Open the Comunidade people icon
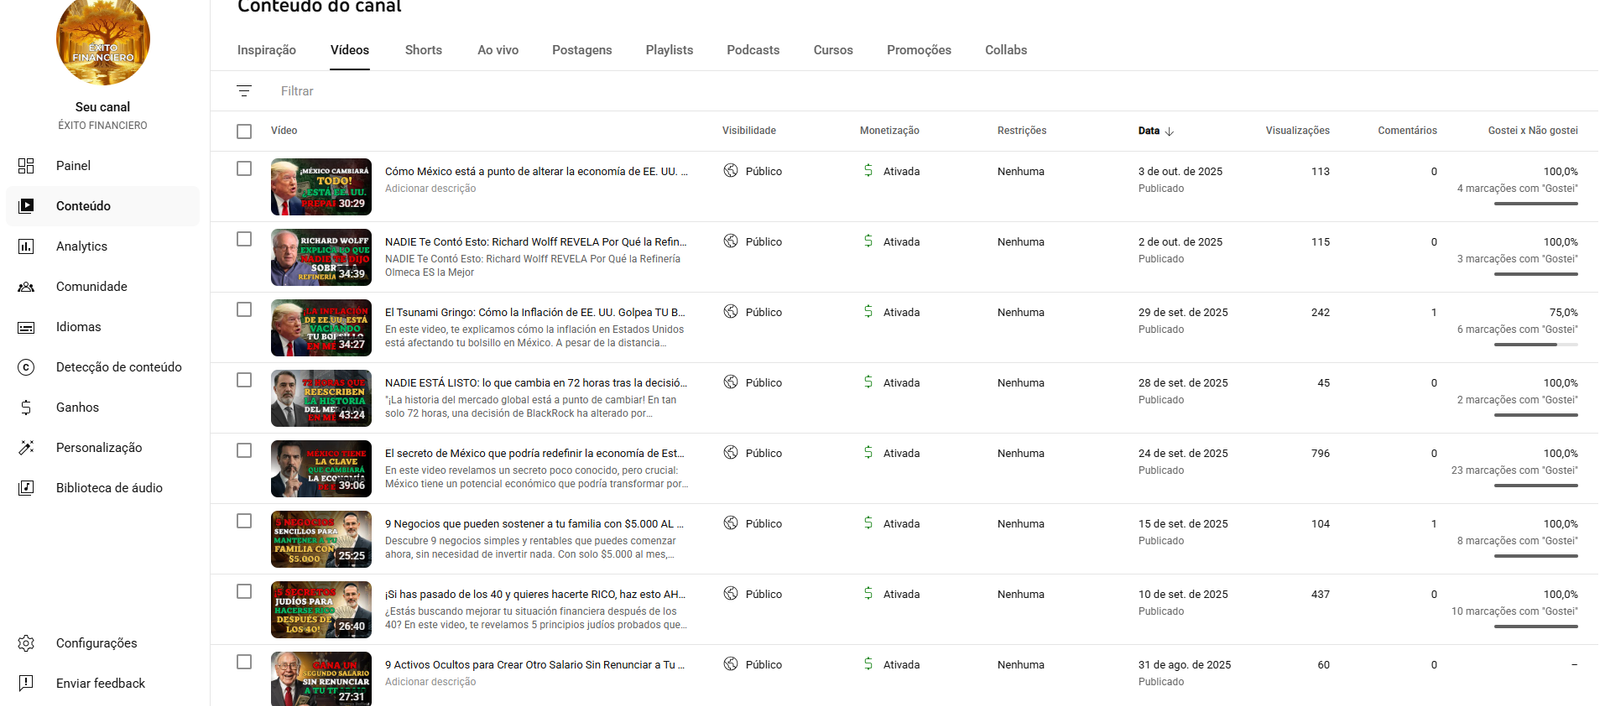Screen dimensions: 1600x706 26,287
